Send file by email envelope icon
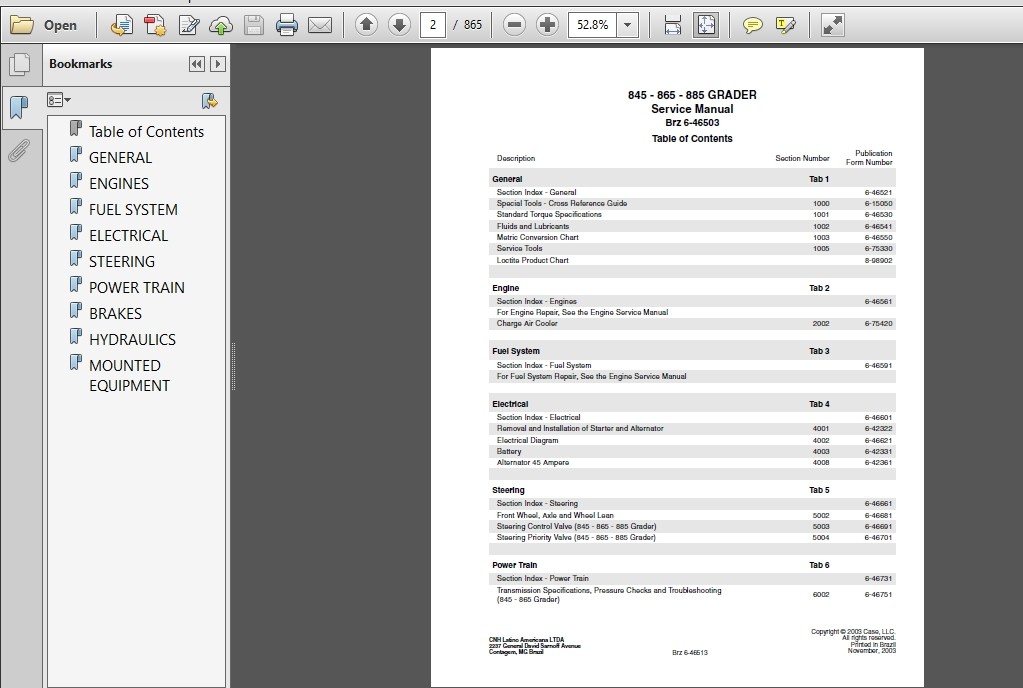Viewport: 1023px width, 688px height. (x=320, y=25)
